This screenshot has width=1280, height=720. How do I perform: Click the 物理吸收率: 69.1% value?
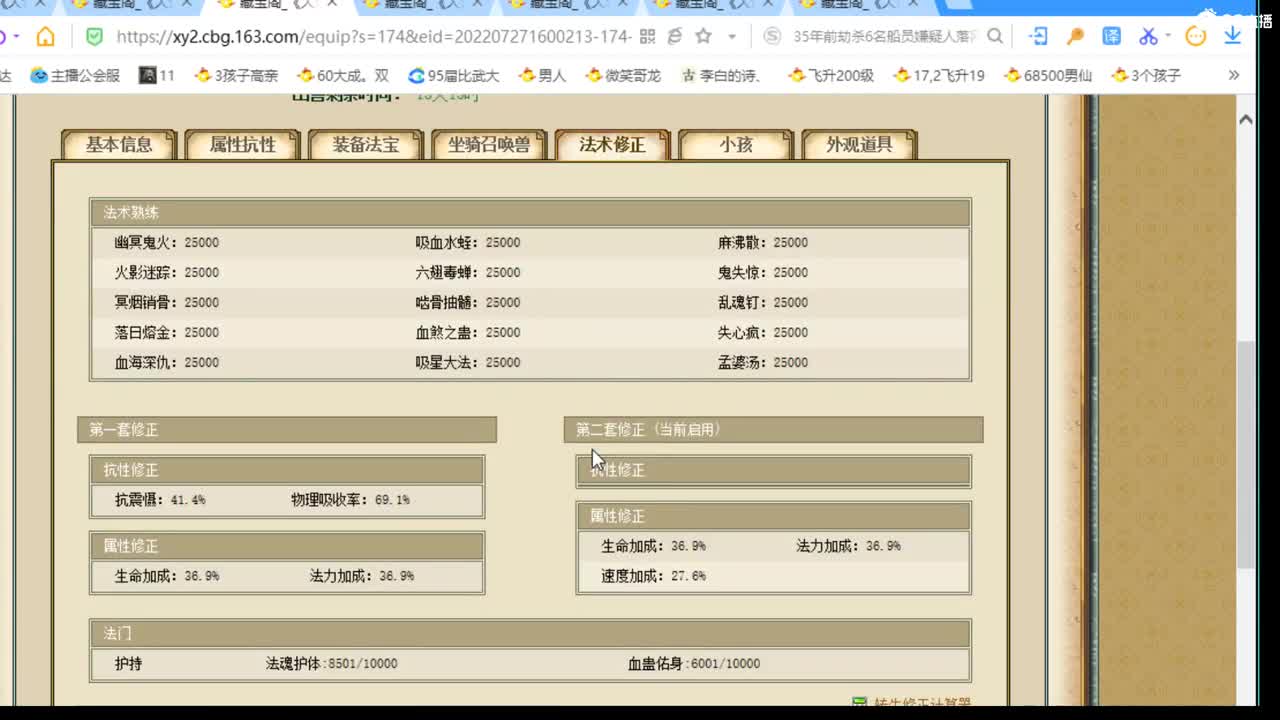coord(350,500)
